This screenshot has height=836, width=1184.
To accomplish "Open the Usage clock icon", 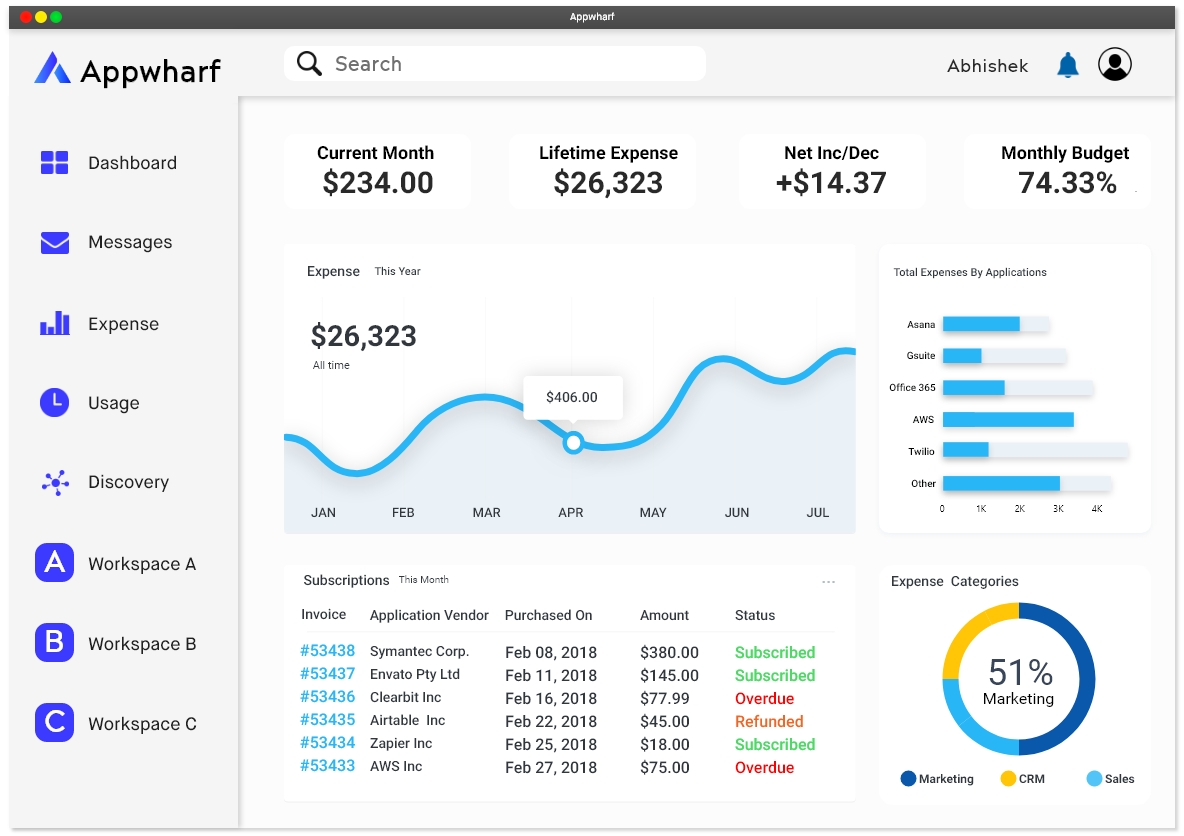I will point(54,403).
